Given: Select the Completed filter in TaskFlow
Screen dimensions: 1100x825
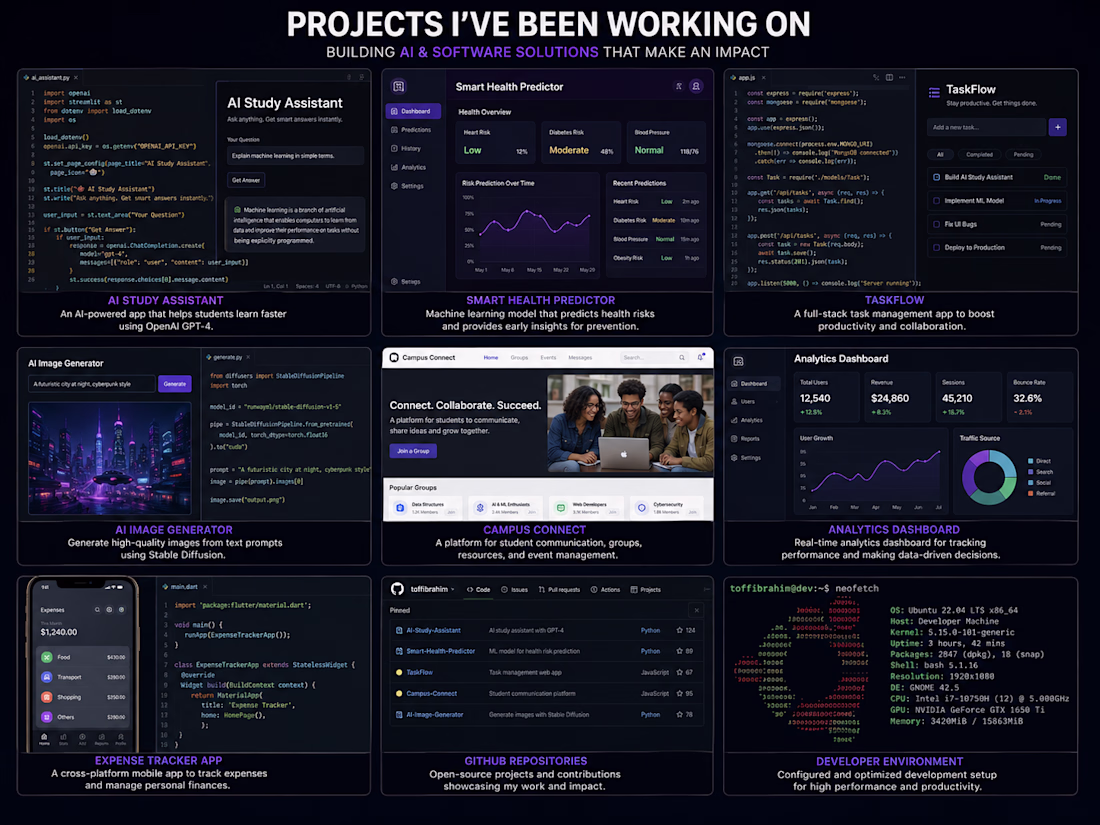Looking at the screenshot, I should pyautogui.click(x=979, y=154).
